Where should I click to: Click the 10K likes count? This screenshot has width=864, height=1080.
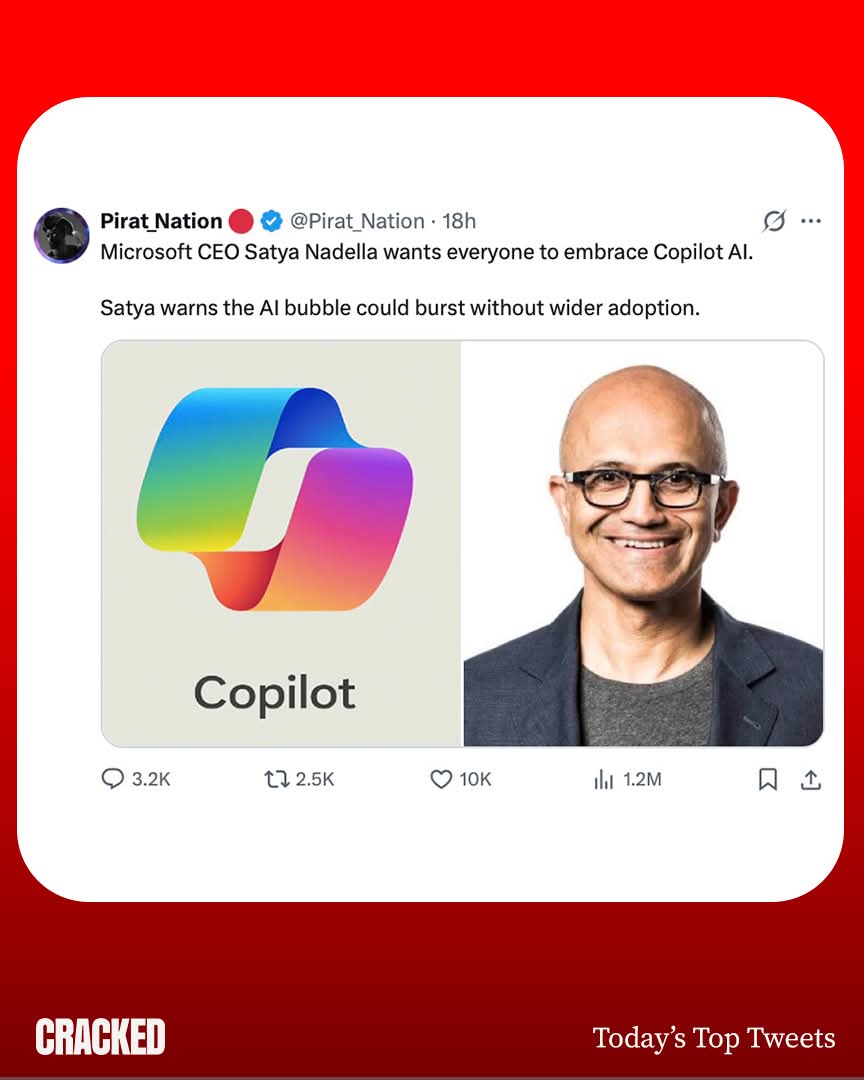(475, 780)
